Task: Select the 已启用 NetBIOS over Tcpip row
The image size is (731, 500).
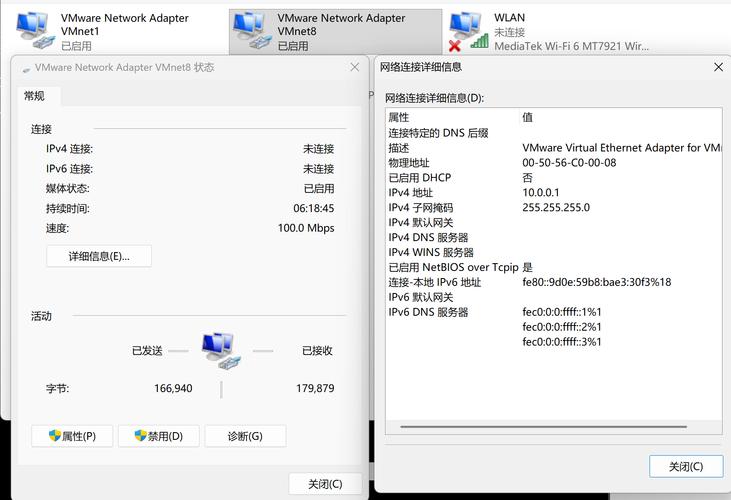Action: point(554,267)
